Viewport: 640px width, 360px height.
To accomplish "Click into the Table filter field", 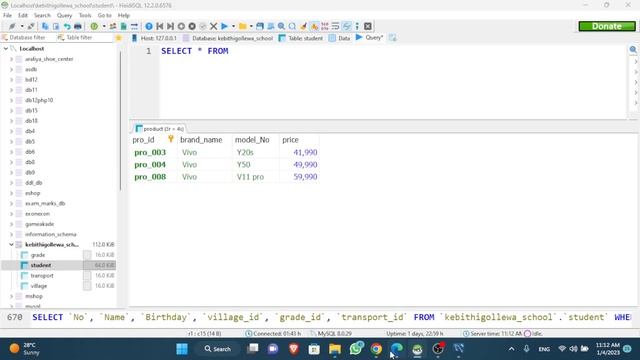I will coord(84,38).
